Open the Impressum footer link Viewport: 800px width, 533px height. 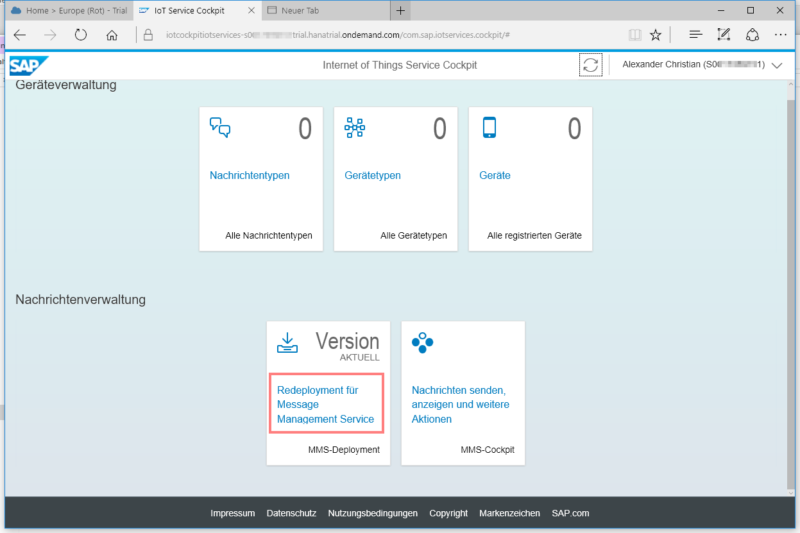[x=233, y=513]
